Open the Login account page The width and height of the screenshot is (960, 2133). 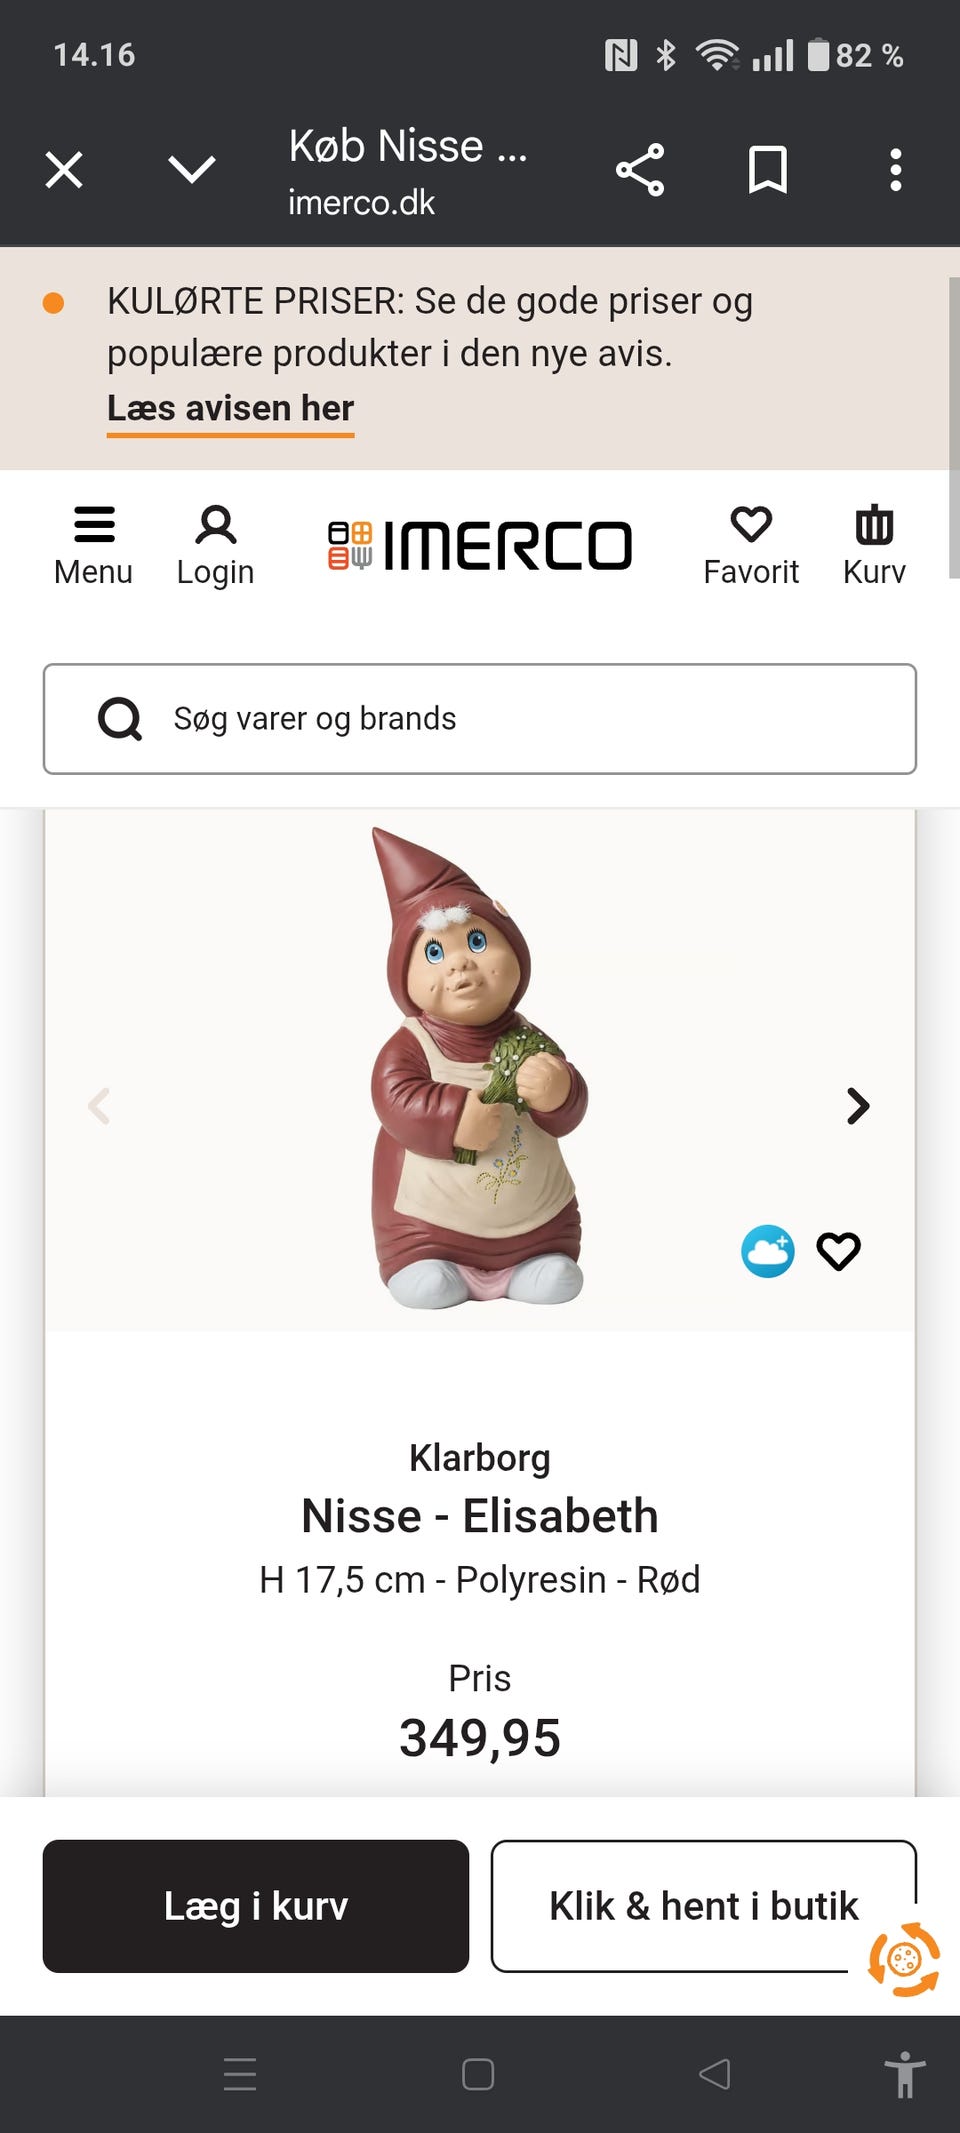point(215,545)
